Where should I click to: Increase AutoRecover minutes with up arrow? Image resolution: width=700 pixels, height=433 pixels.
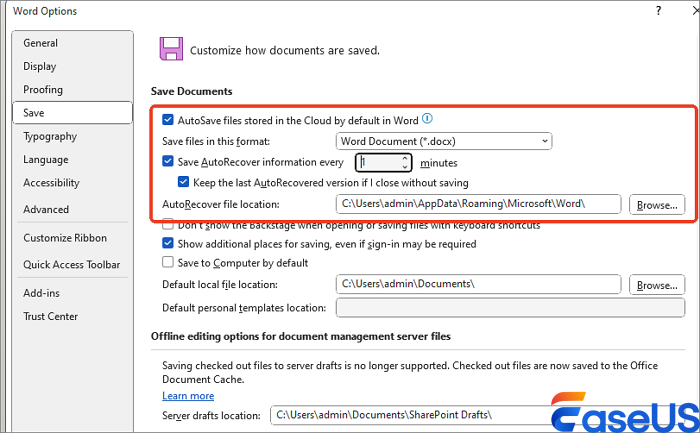(x=404, y=158)
